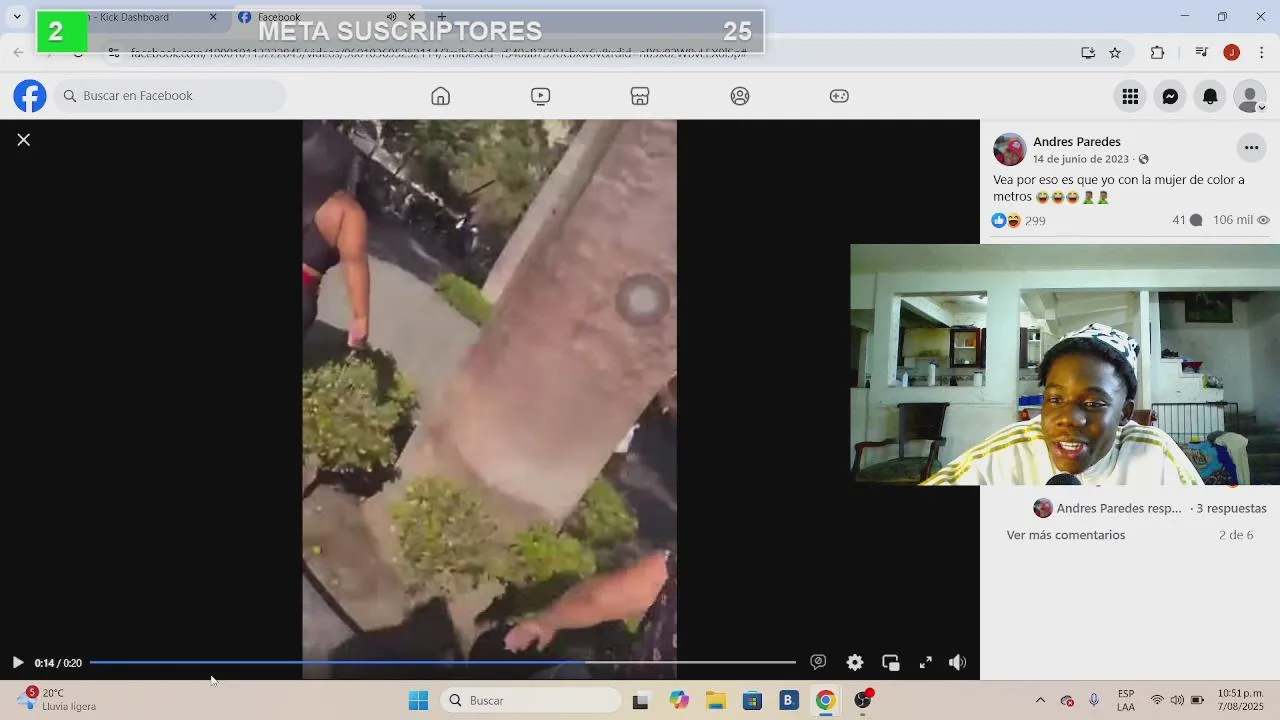Click the 0:14 / 0:20 time display
Image resolution: width=1280 pixels, height=720 pixels.
click(x=58, y=663)
